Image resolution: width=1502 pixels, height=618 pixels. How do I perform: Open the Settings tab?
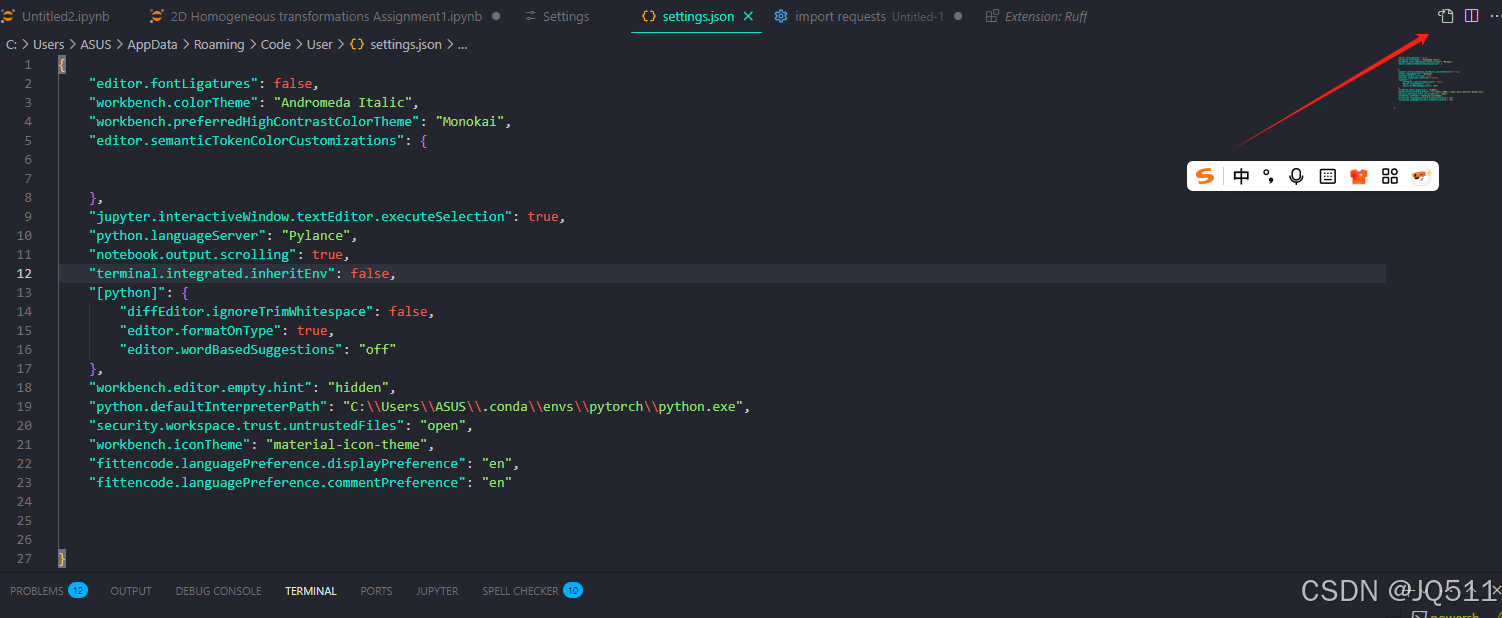[x=565, y=15]
